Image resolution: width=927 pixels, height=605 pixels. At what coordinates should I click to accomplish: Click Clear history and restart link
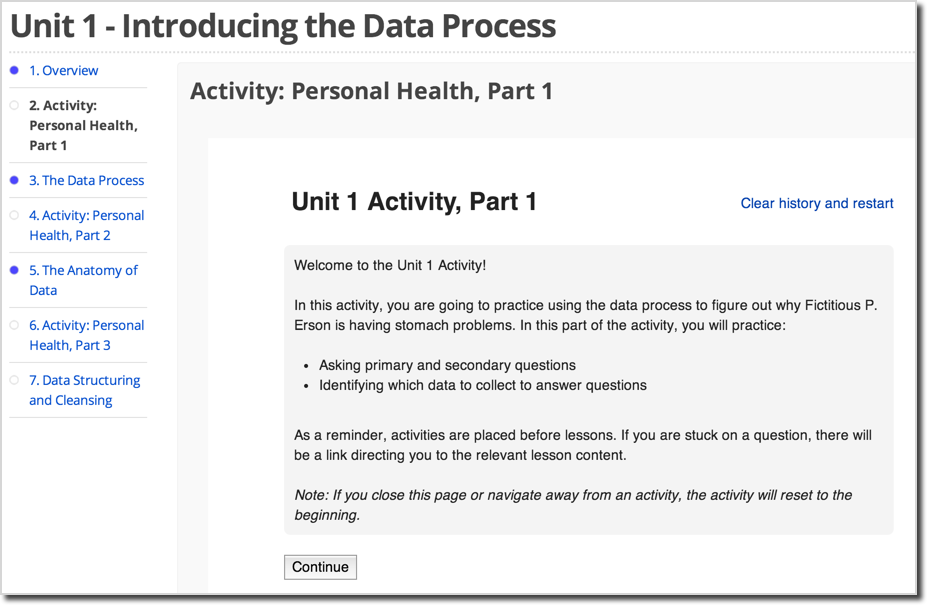click(x=817, y=203)
